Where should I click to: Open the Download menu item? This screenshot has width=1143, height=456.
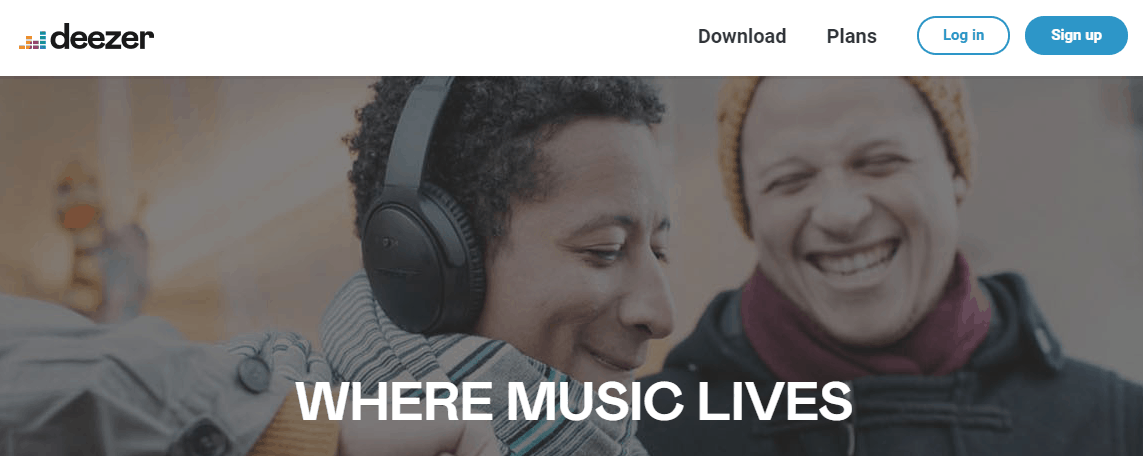(742, 36)
